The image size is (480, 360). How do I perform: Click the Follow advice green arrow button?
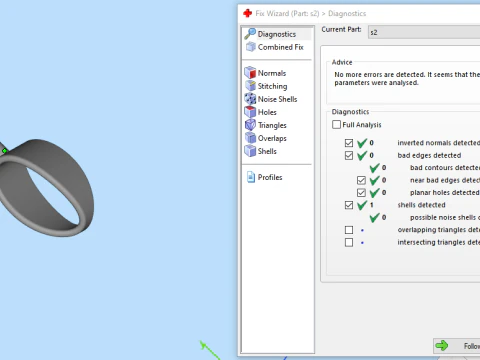pos(457,346)
